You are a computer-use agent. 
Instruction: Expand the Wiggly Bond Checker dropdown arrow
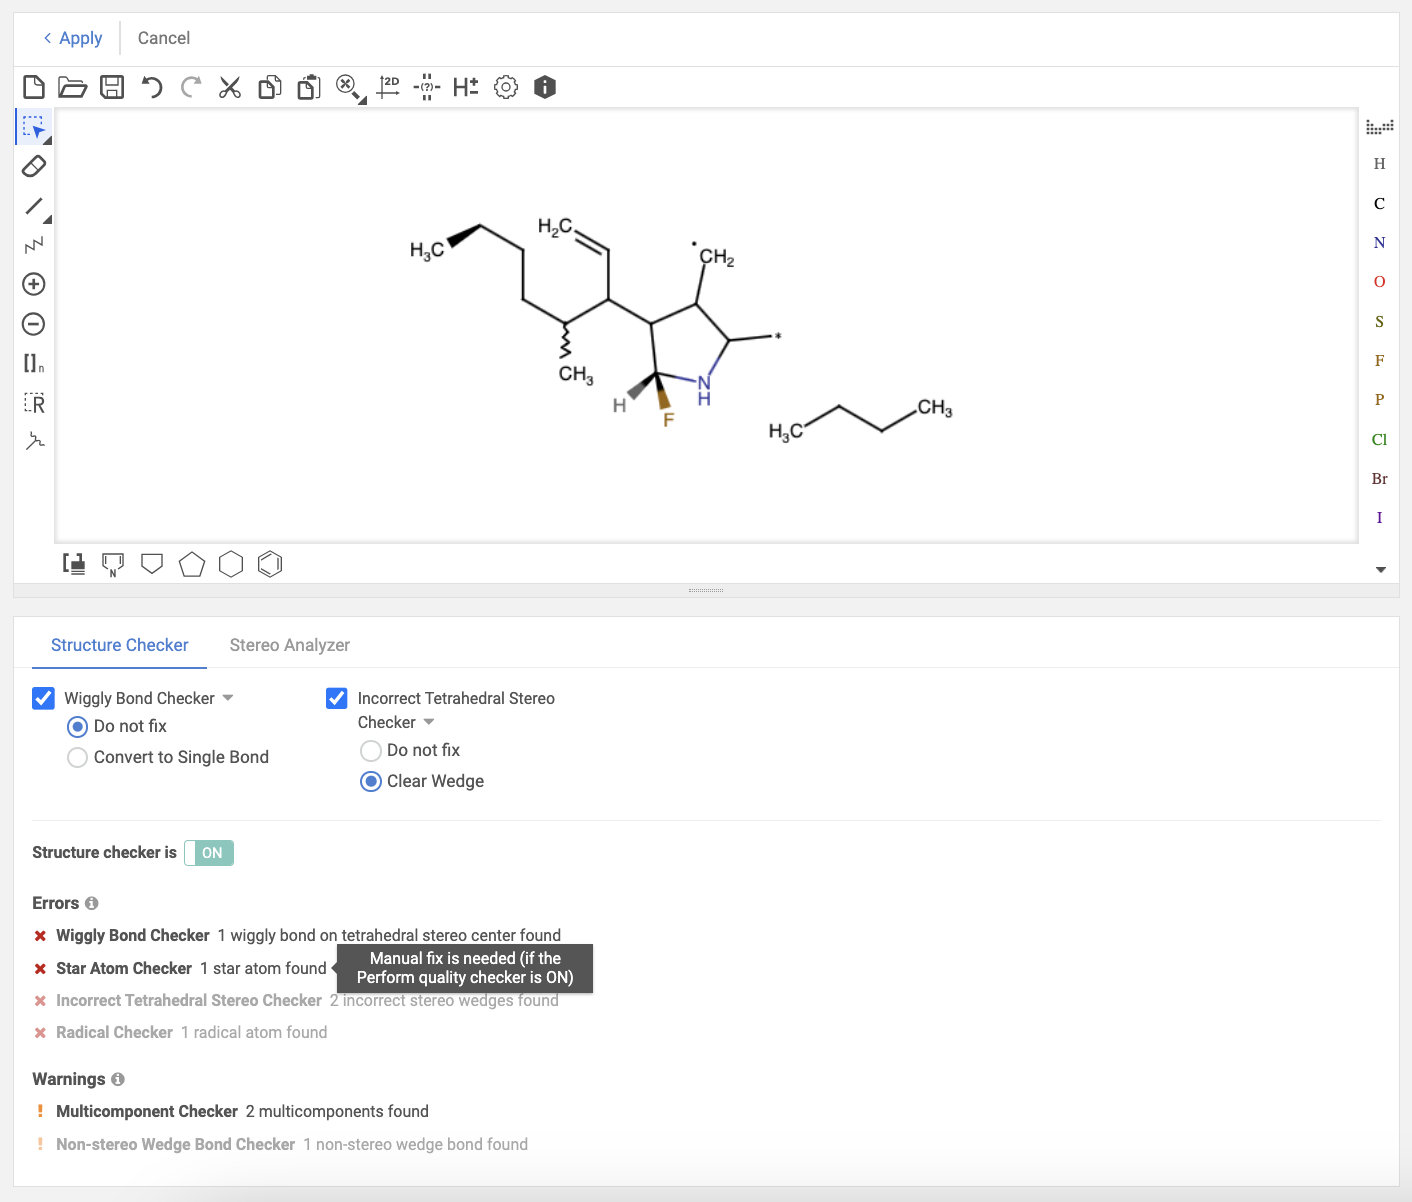(228, 698)
